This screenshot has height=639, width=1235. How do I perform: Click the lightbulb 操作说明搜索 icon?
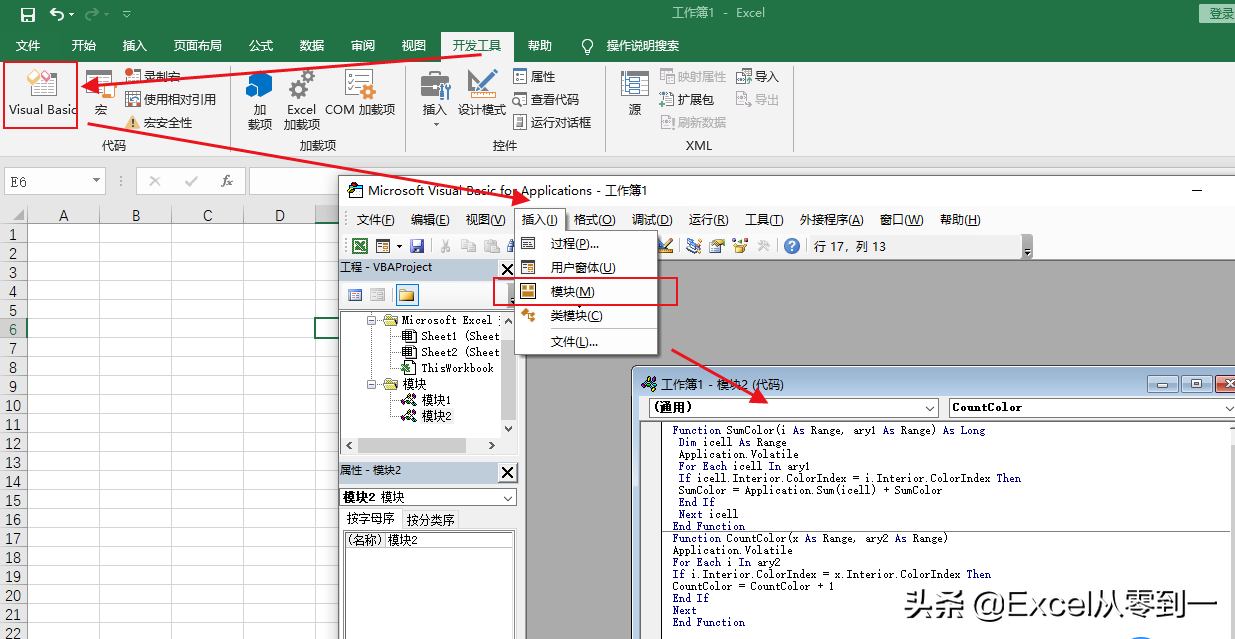click(x=587, y=46)
